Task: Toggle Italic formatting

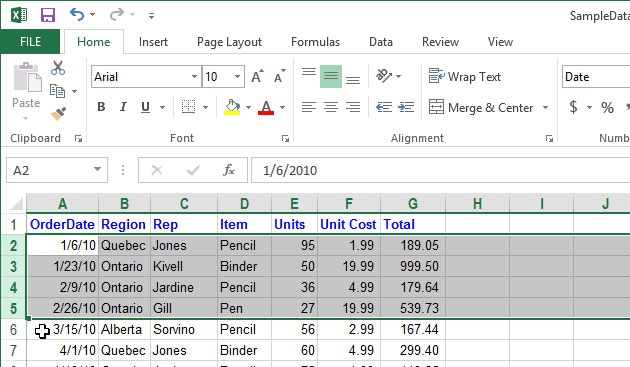Action: (123, 107)
